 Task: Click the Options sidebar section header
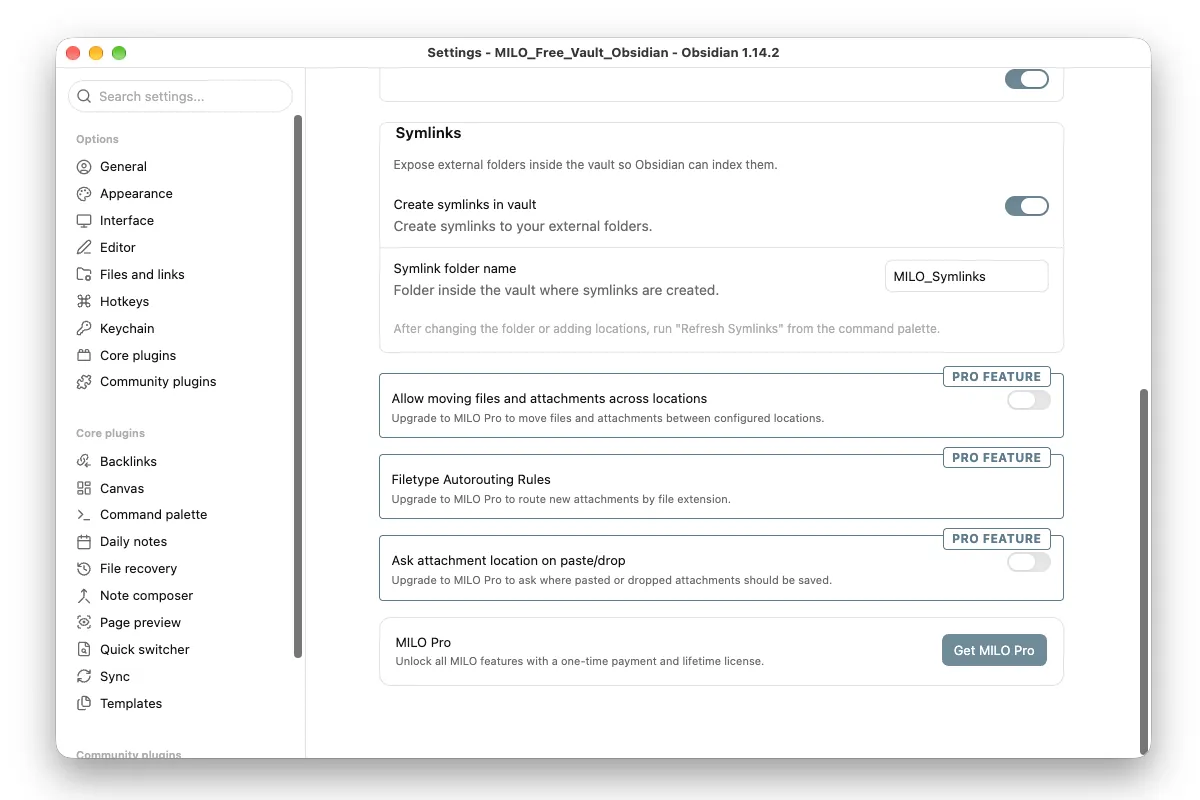pos(97,140)
